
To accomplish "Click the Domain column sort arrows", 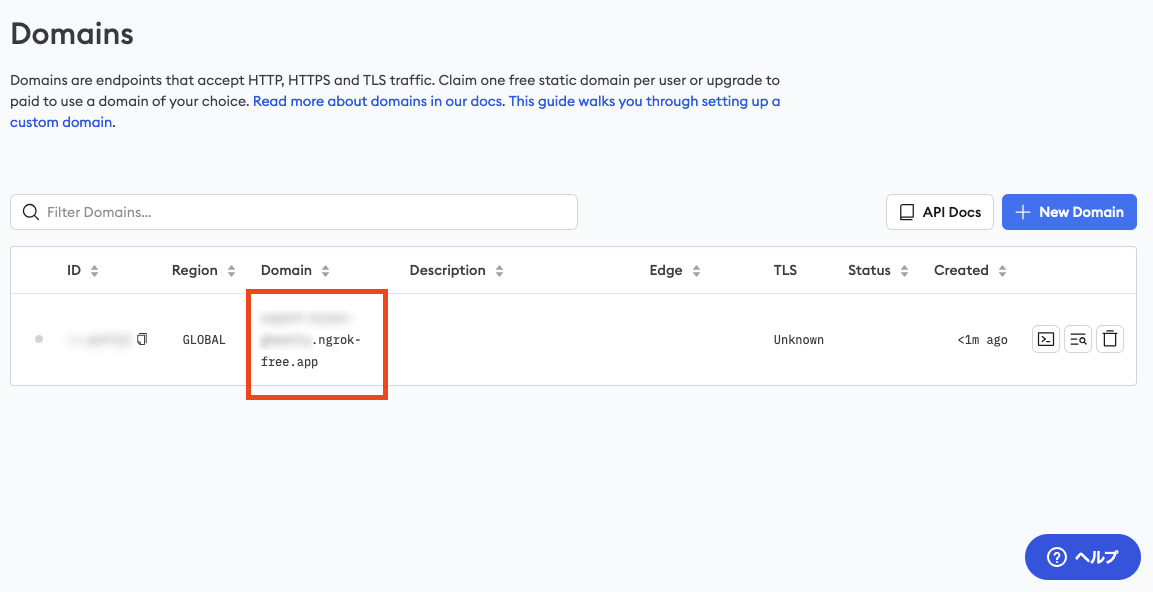I will point(324,270).
